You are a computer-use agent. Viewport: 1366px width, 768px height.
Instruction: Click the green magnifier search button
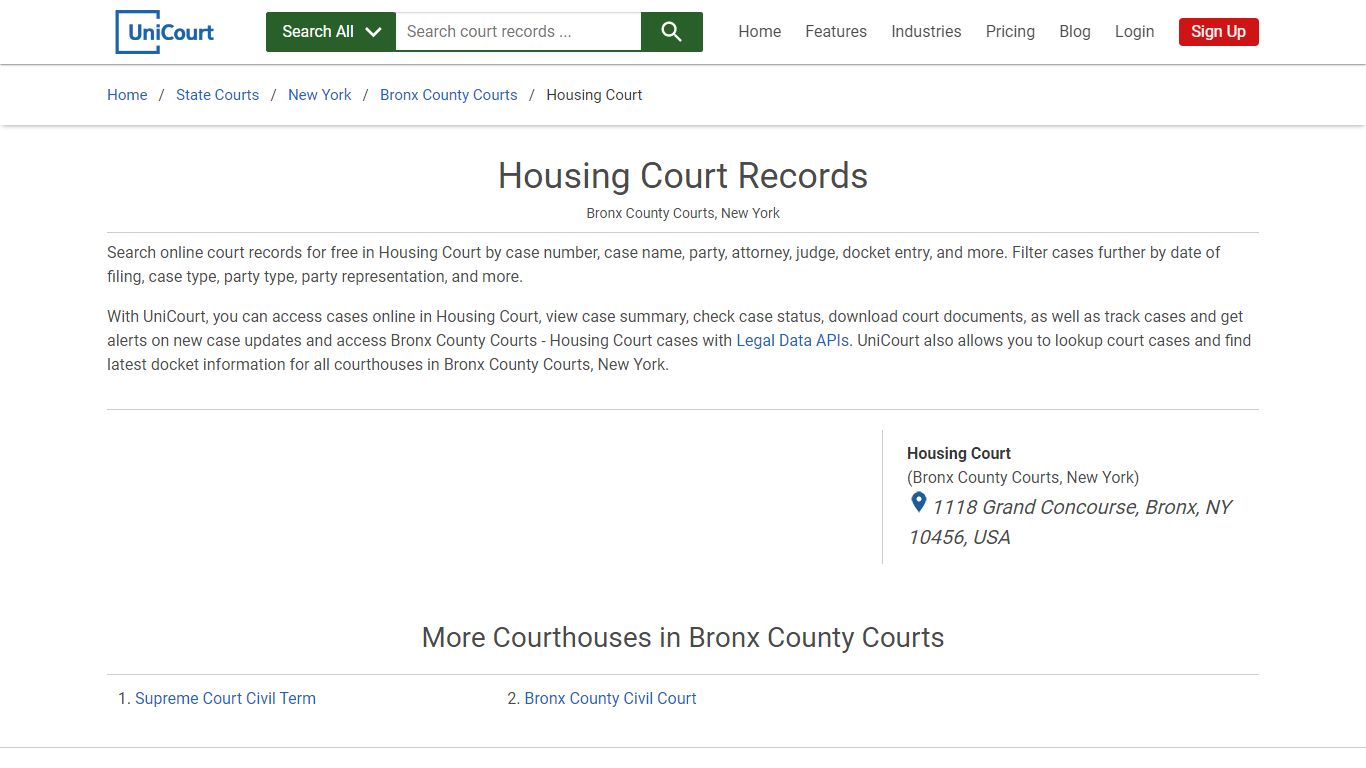tap(672, 32)
